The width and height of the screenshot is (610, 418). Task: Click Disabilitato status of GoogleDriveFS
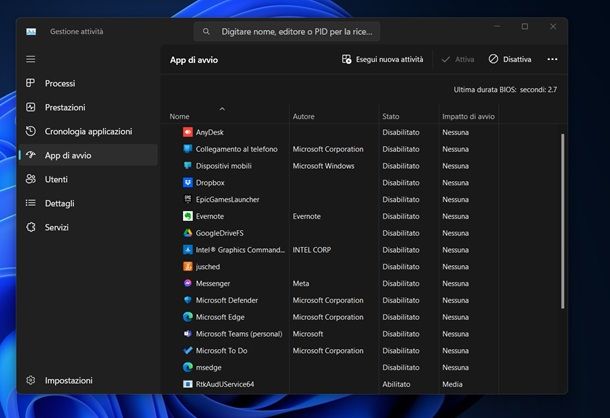(x=401, y=233)
